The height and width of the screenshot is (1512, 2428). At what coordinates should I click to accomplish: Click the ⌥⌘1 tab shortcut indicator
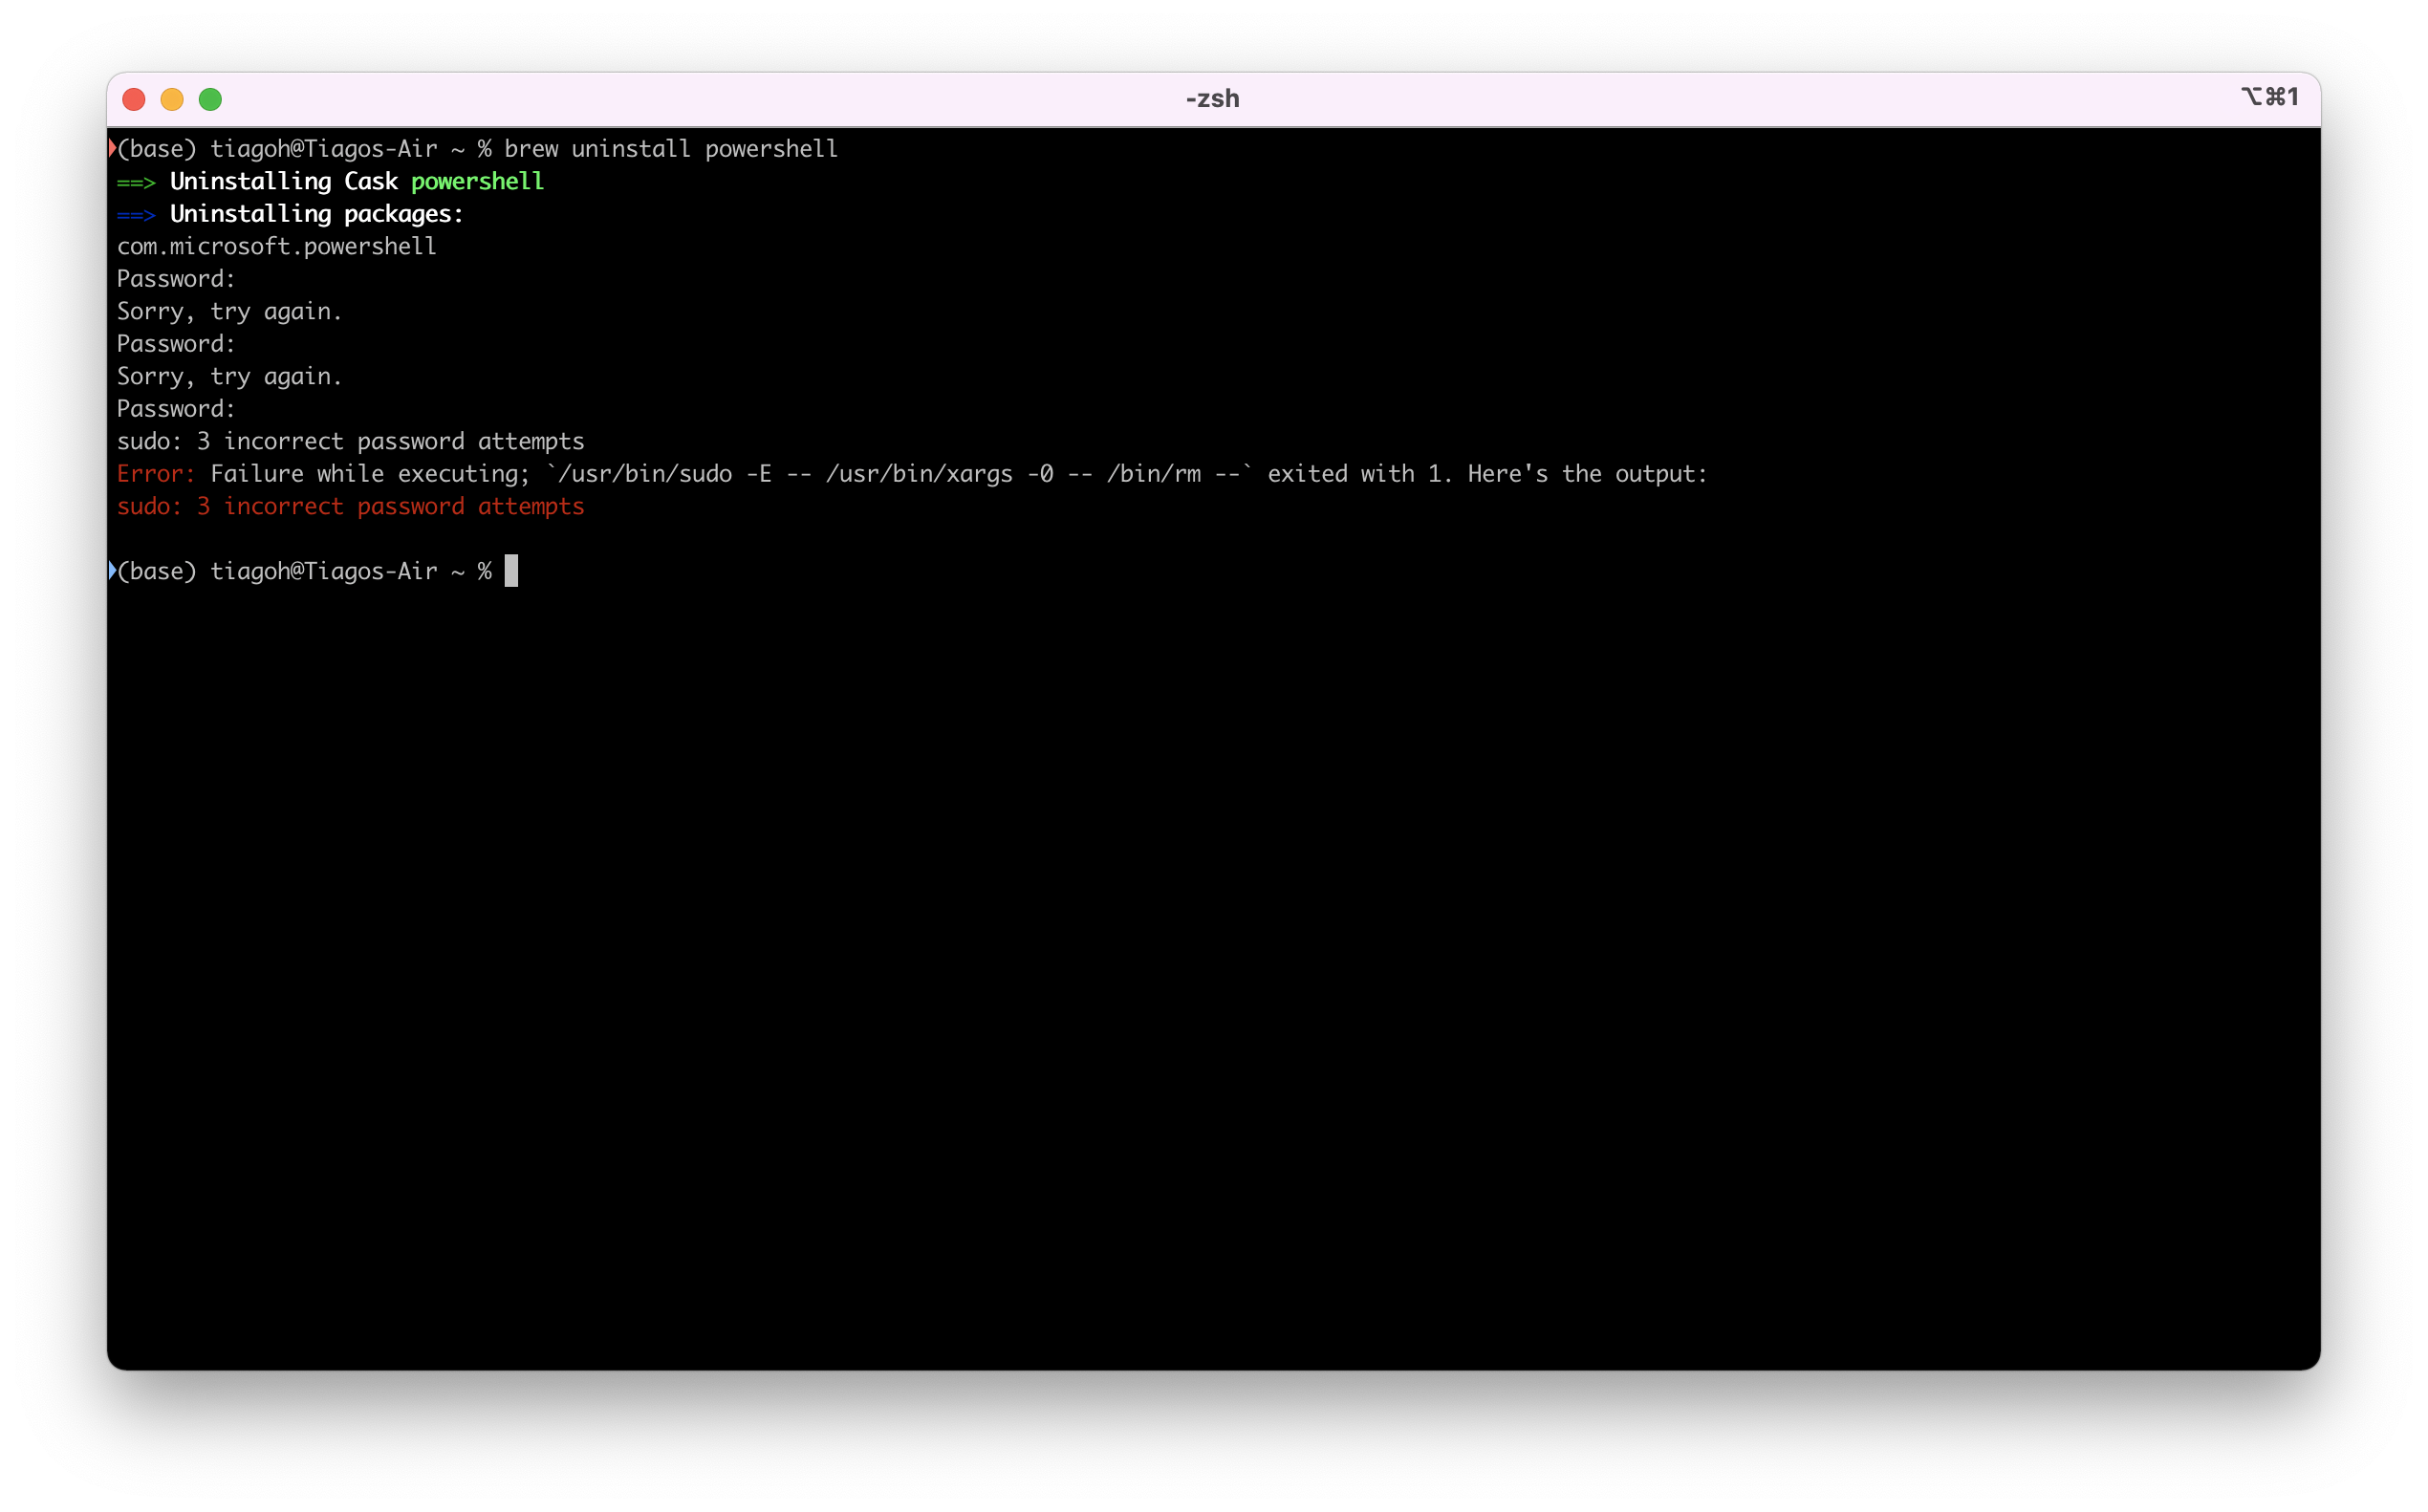tap(2271, 97)
